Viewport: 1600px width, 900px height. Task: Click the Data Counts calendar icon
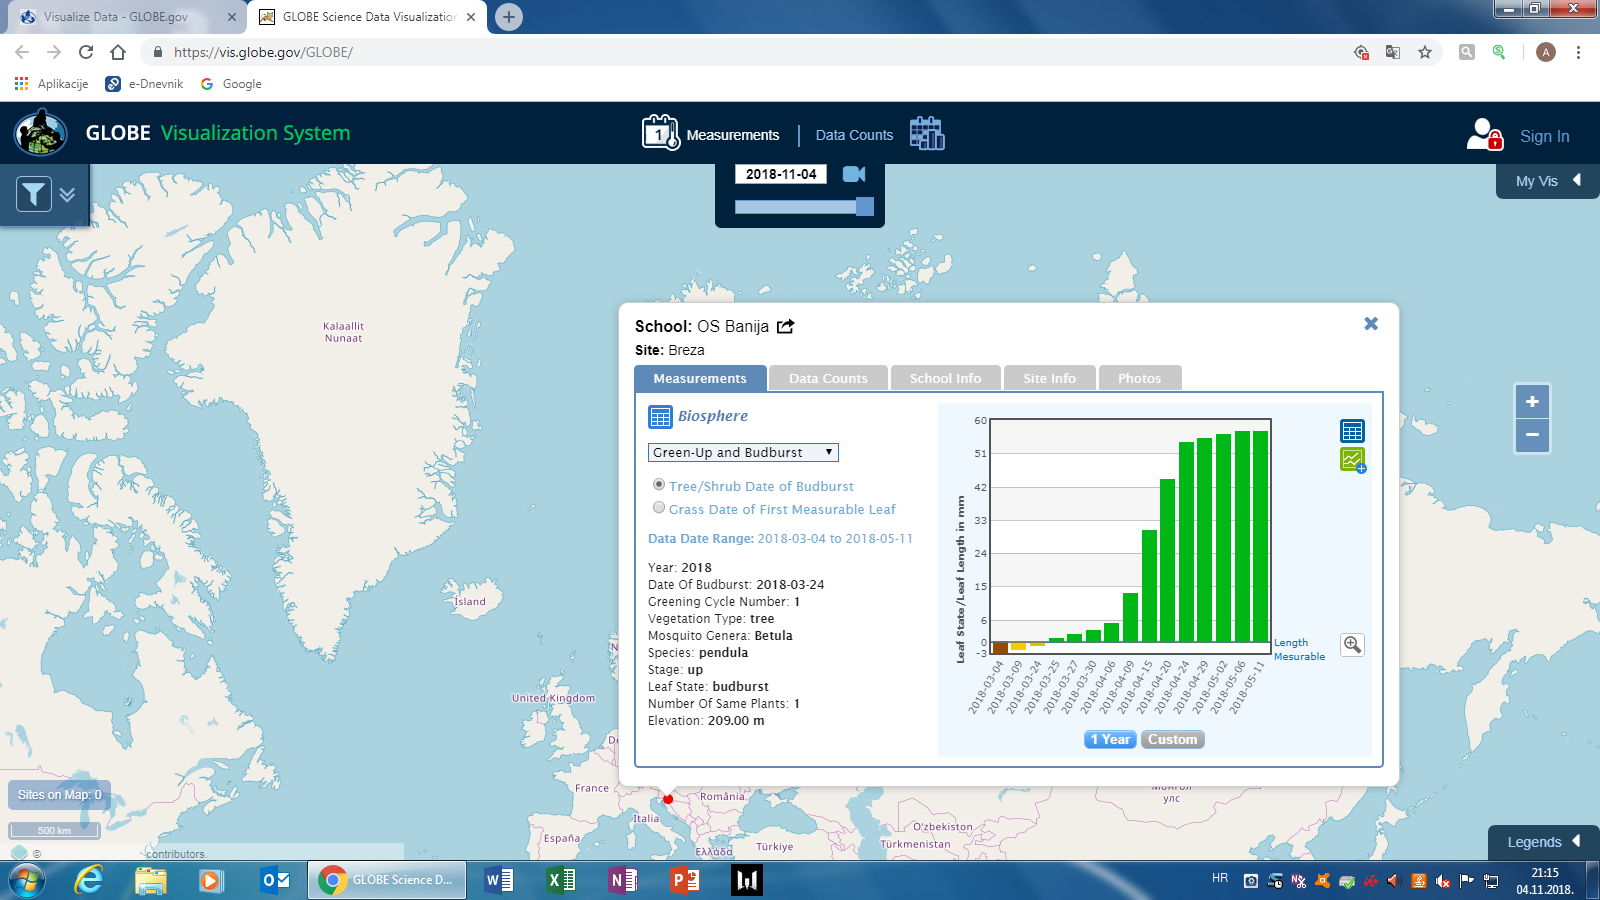point(926,133)
